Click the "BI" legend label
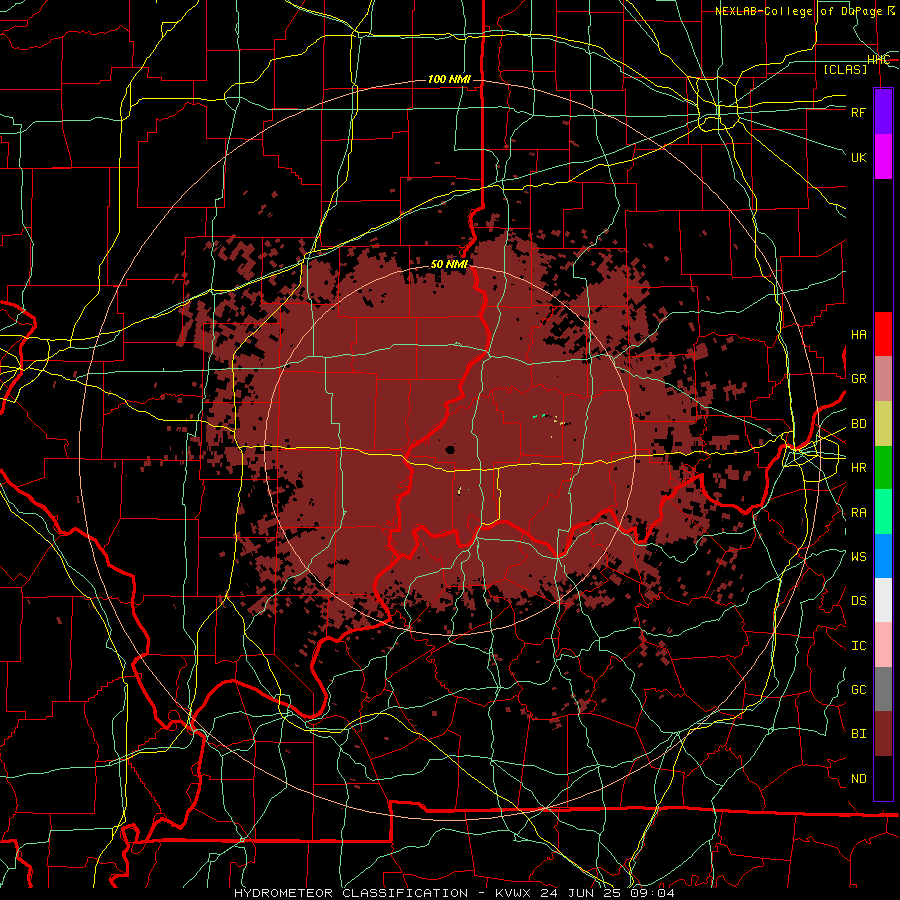 [x=858, y=734]
